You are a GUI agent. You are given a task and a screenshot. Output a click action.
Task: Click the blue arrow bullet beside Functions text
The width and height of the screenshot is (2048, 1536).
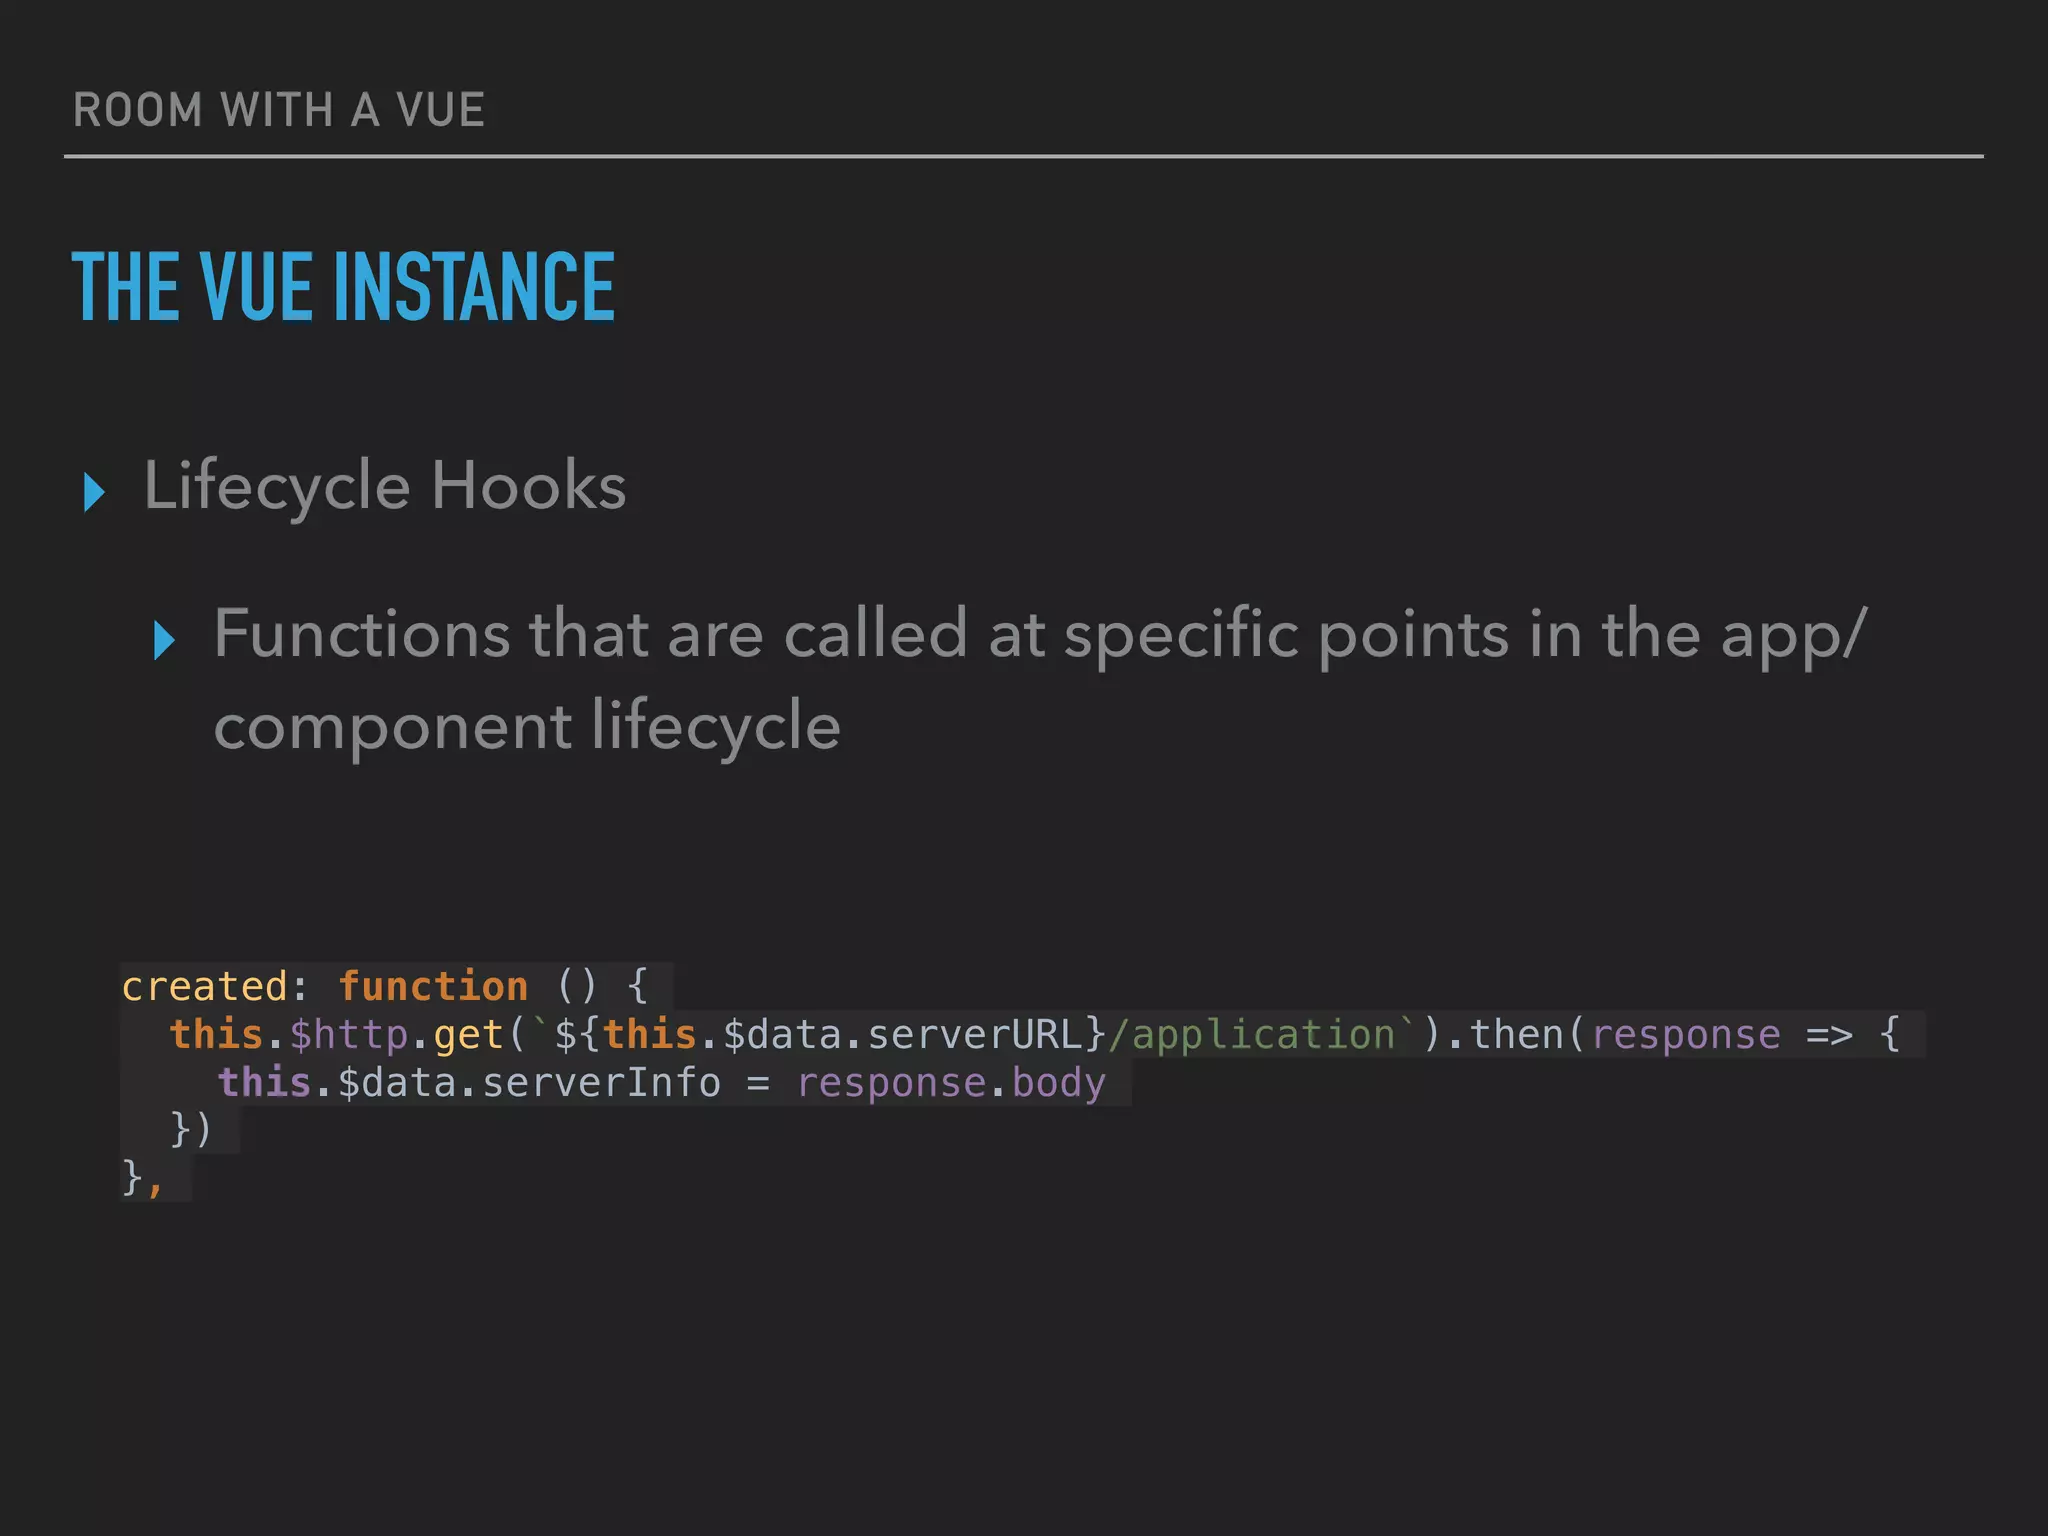pyautogui.click(x=165, y=640)
